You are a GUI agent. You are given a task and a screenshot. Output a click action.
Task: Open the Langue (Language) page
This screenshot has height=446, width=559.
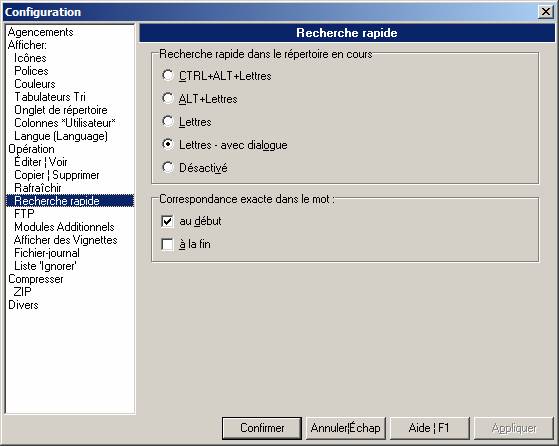pos(61,136)
